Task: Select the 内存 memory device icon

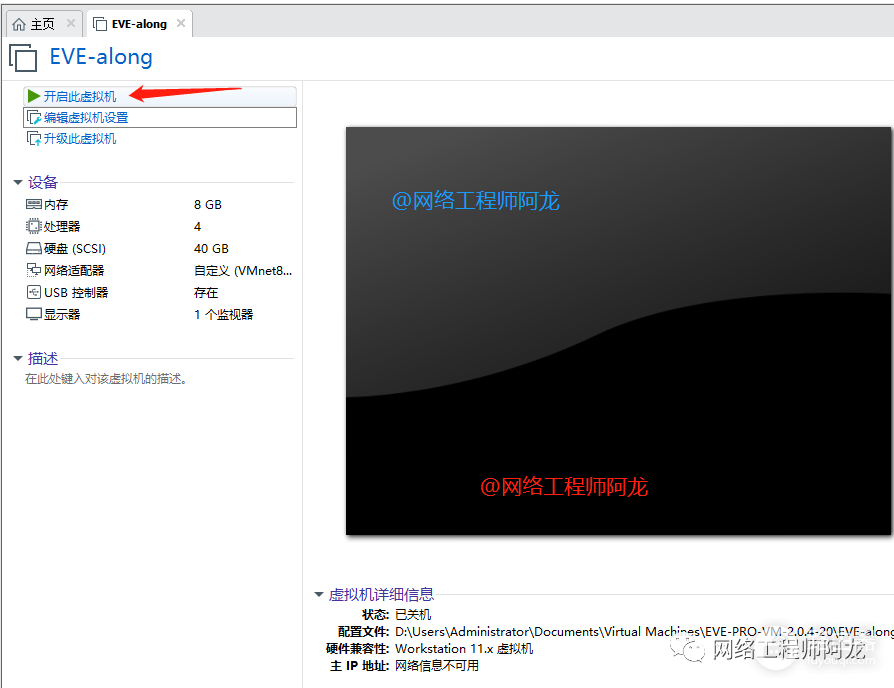Action: (34, 204)
